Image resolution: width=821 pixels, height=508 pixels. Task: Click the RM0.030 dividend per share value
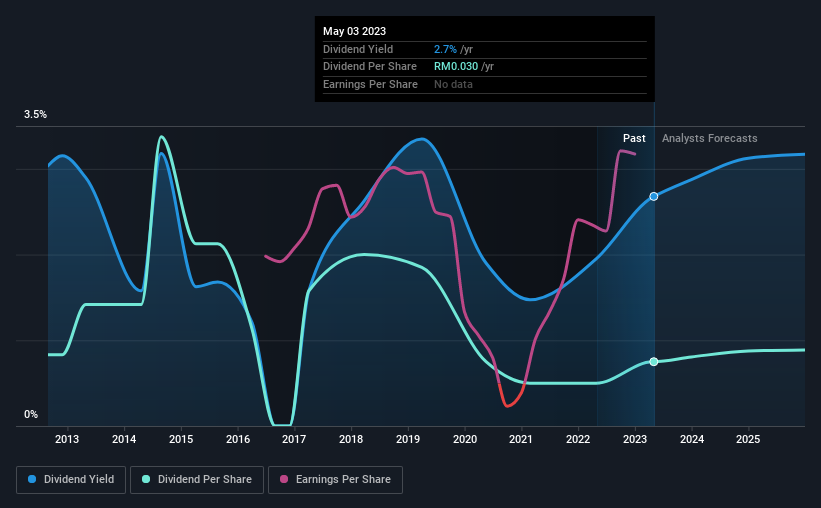pos(456,67)
